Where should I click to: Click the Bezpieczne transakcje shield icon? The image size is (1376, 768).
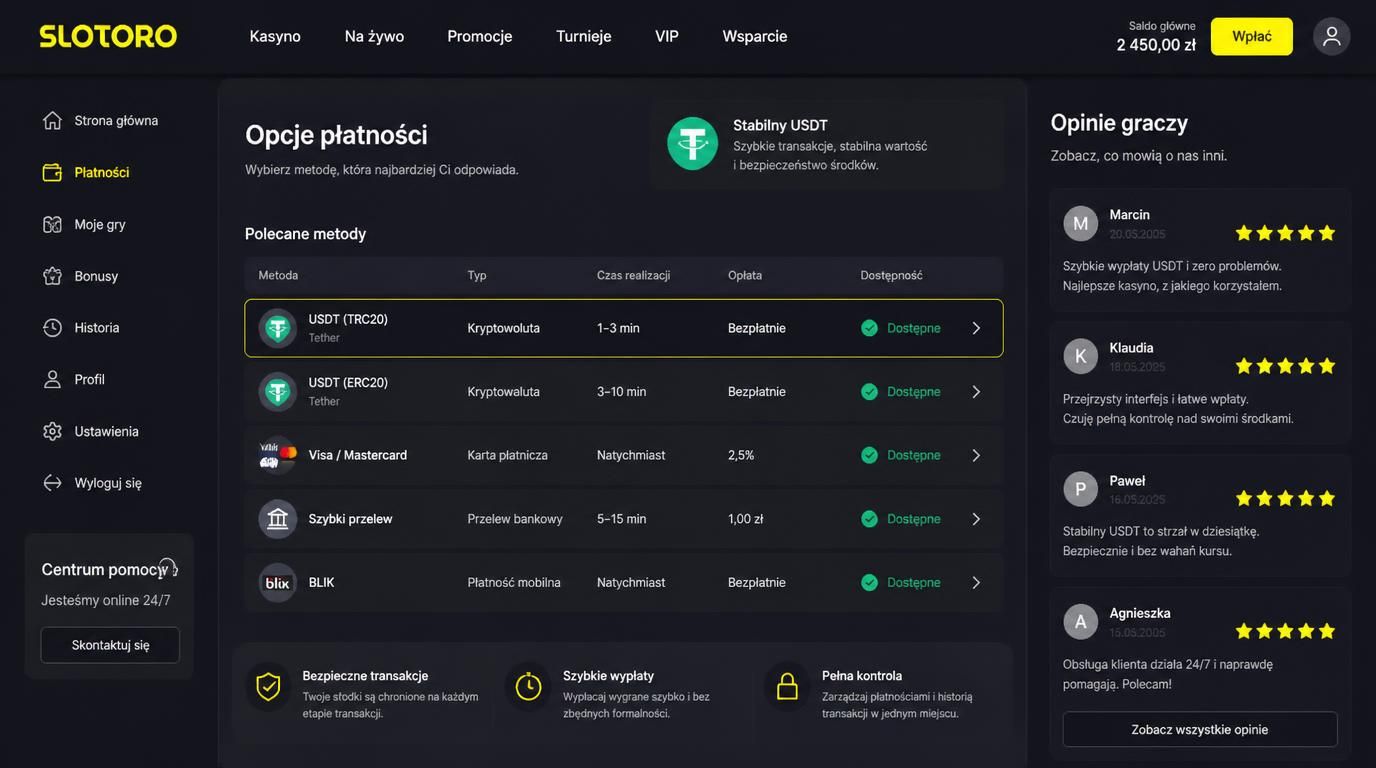[x=268, y=687]
